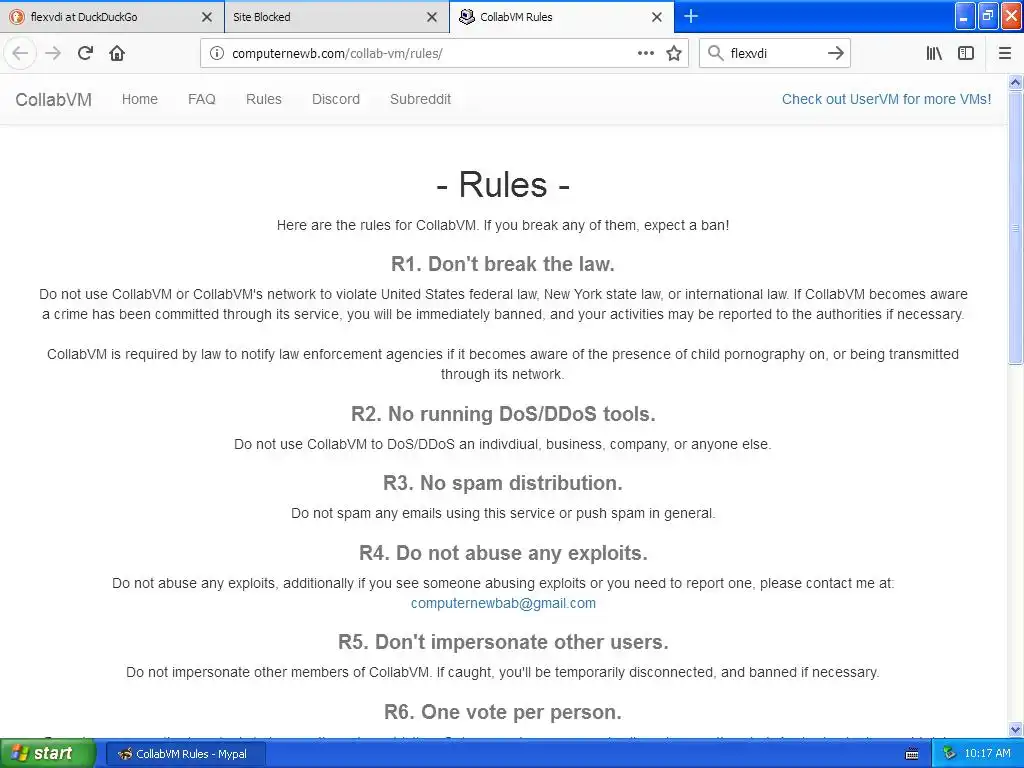Open the Discord nav link
This screenshot has height=768, width=1024.
coord(336,99)
